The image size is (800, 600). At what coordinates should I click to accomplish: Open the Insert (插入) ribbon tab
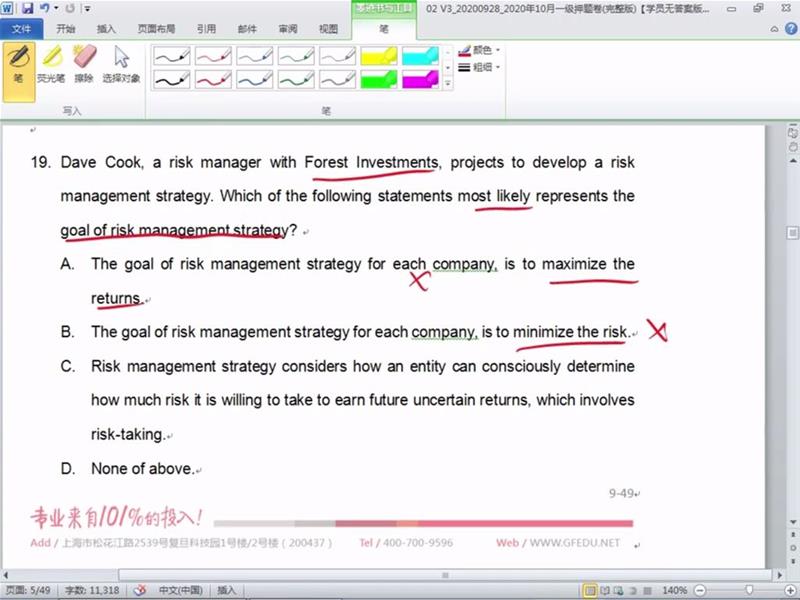coord(106,29)
